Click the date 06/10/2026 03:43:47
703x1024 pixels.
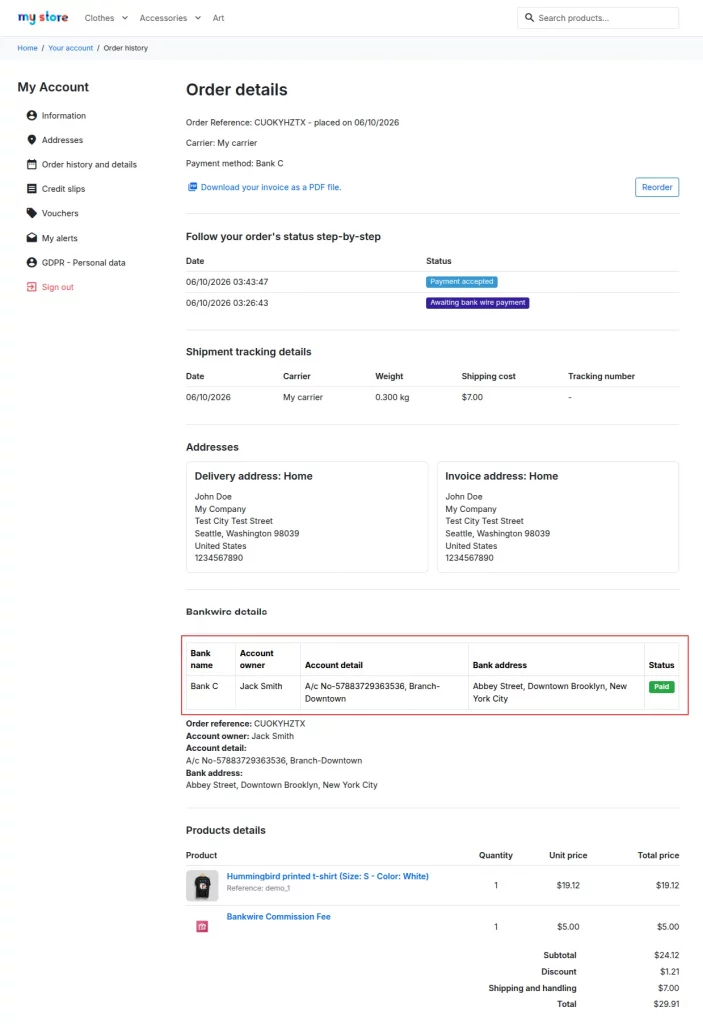click(x=227, y=282)
